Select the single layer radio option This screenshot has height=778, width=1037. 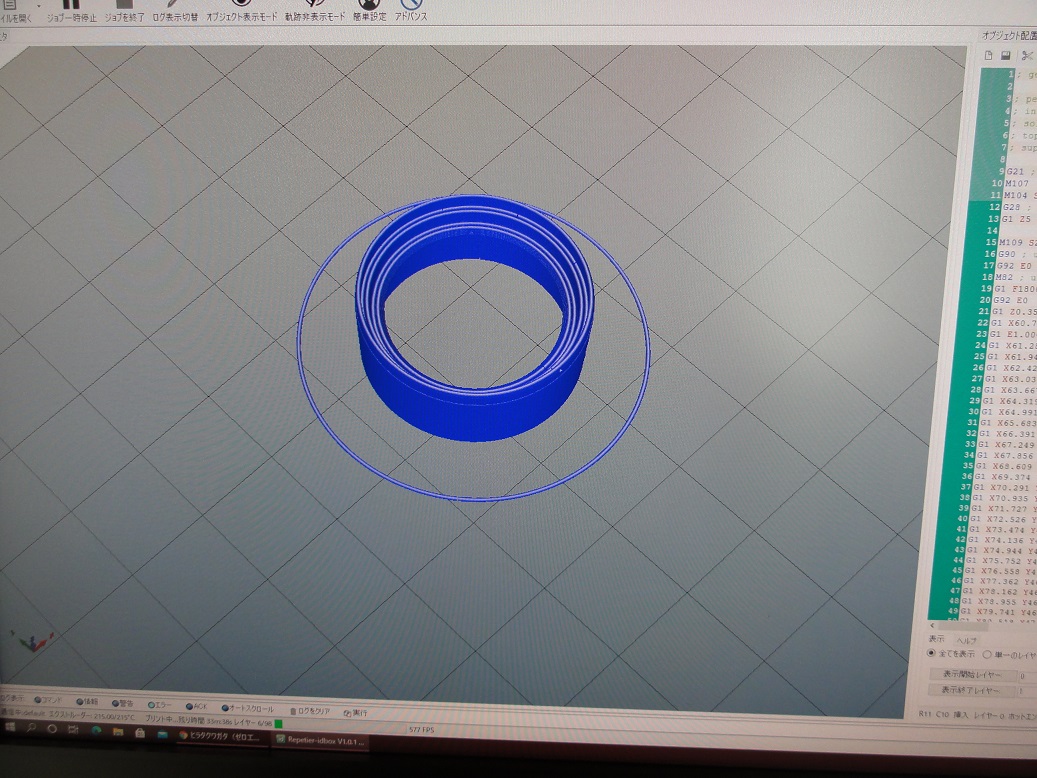pos(1009,655)
